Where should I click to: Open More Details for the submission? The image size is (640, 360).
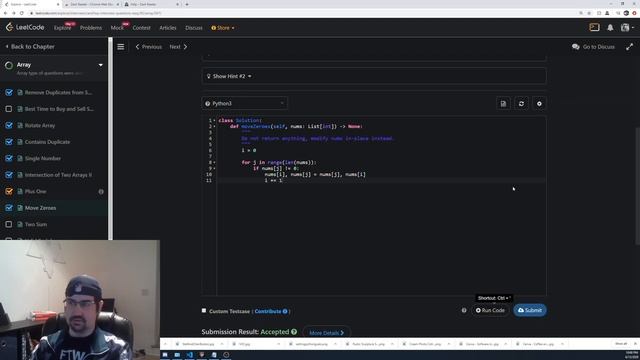coord(327,333)
